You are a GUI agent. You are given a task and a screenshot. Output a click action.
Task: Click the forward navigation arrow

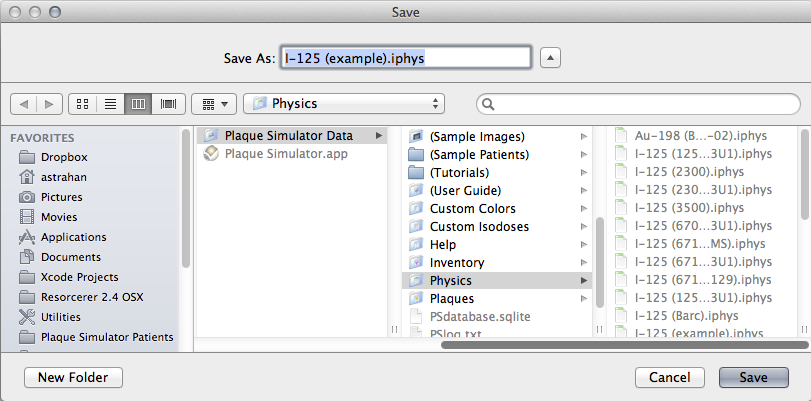pos(51,103)
